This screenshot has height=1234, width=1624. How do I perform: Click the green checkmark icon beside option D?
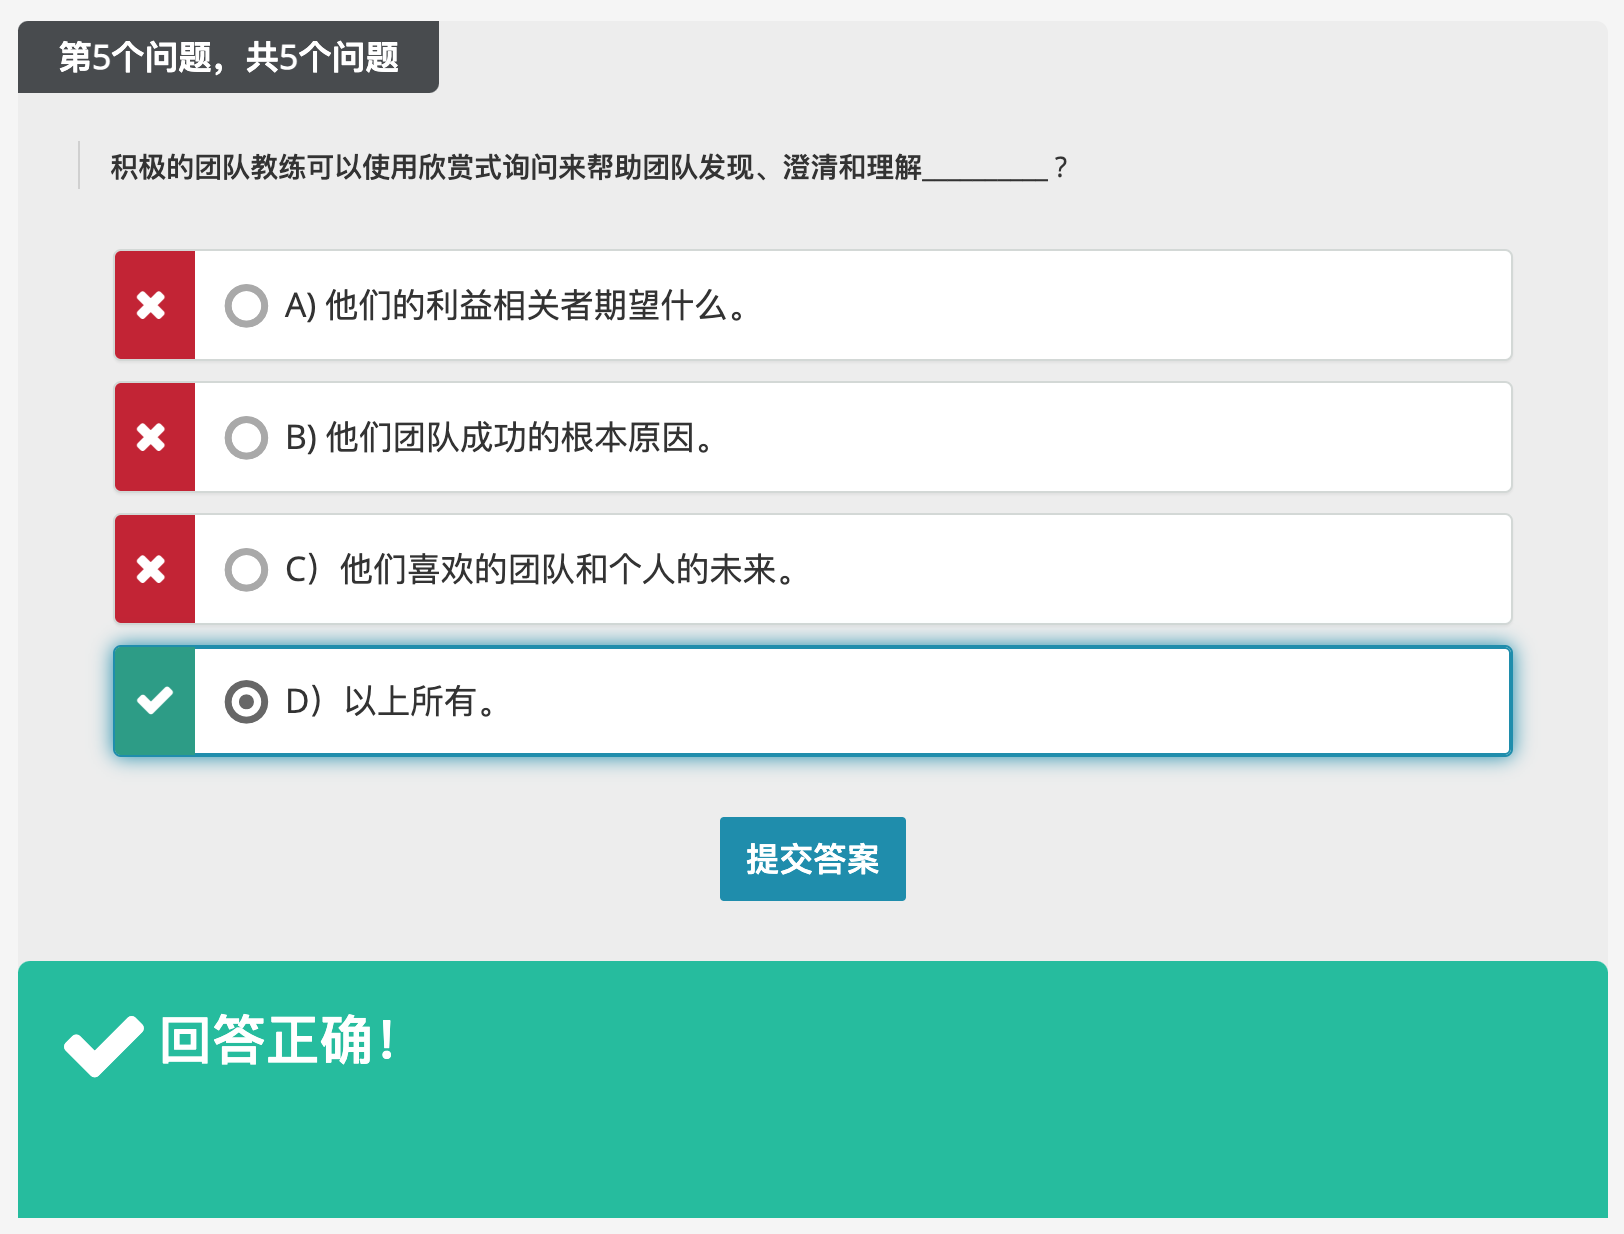[155, 701]
